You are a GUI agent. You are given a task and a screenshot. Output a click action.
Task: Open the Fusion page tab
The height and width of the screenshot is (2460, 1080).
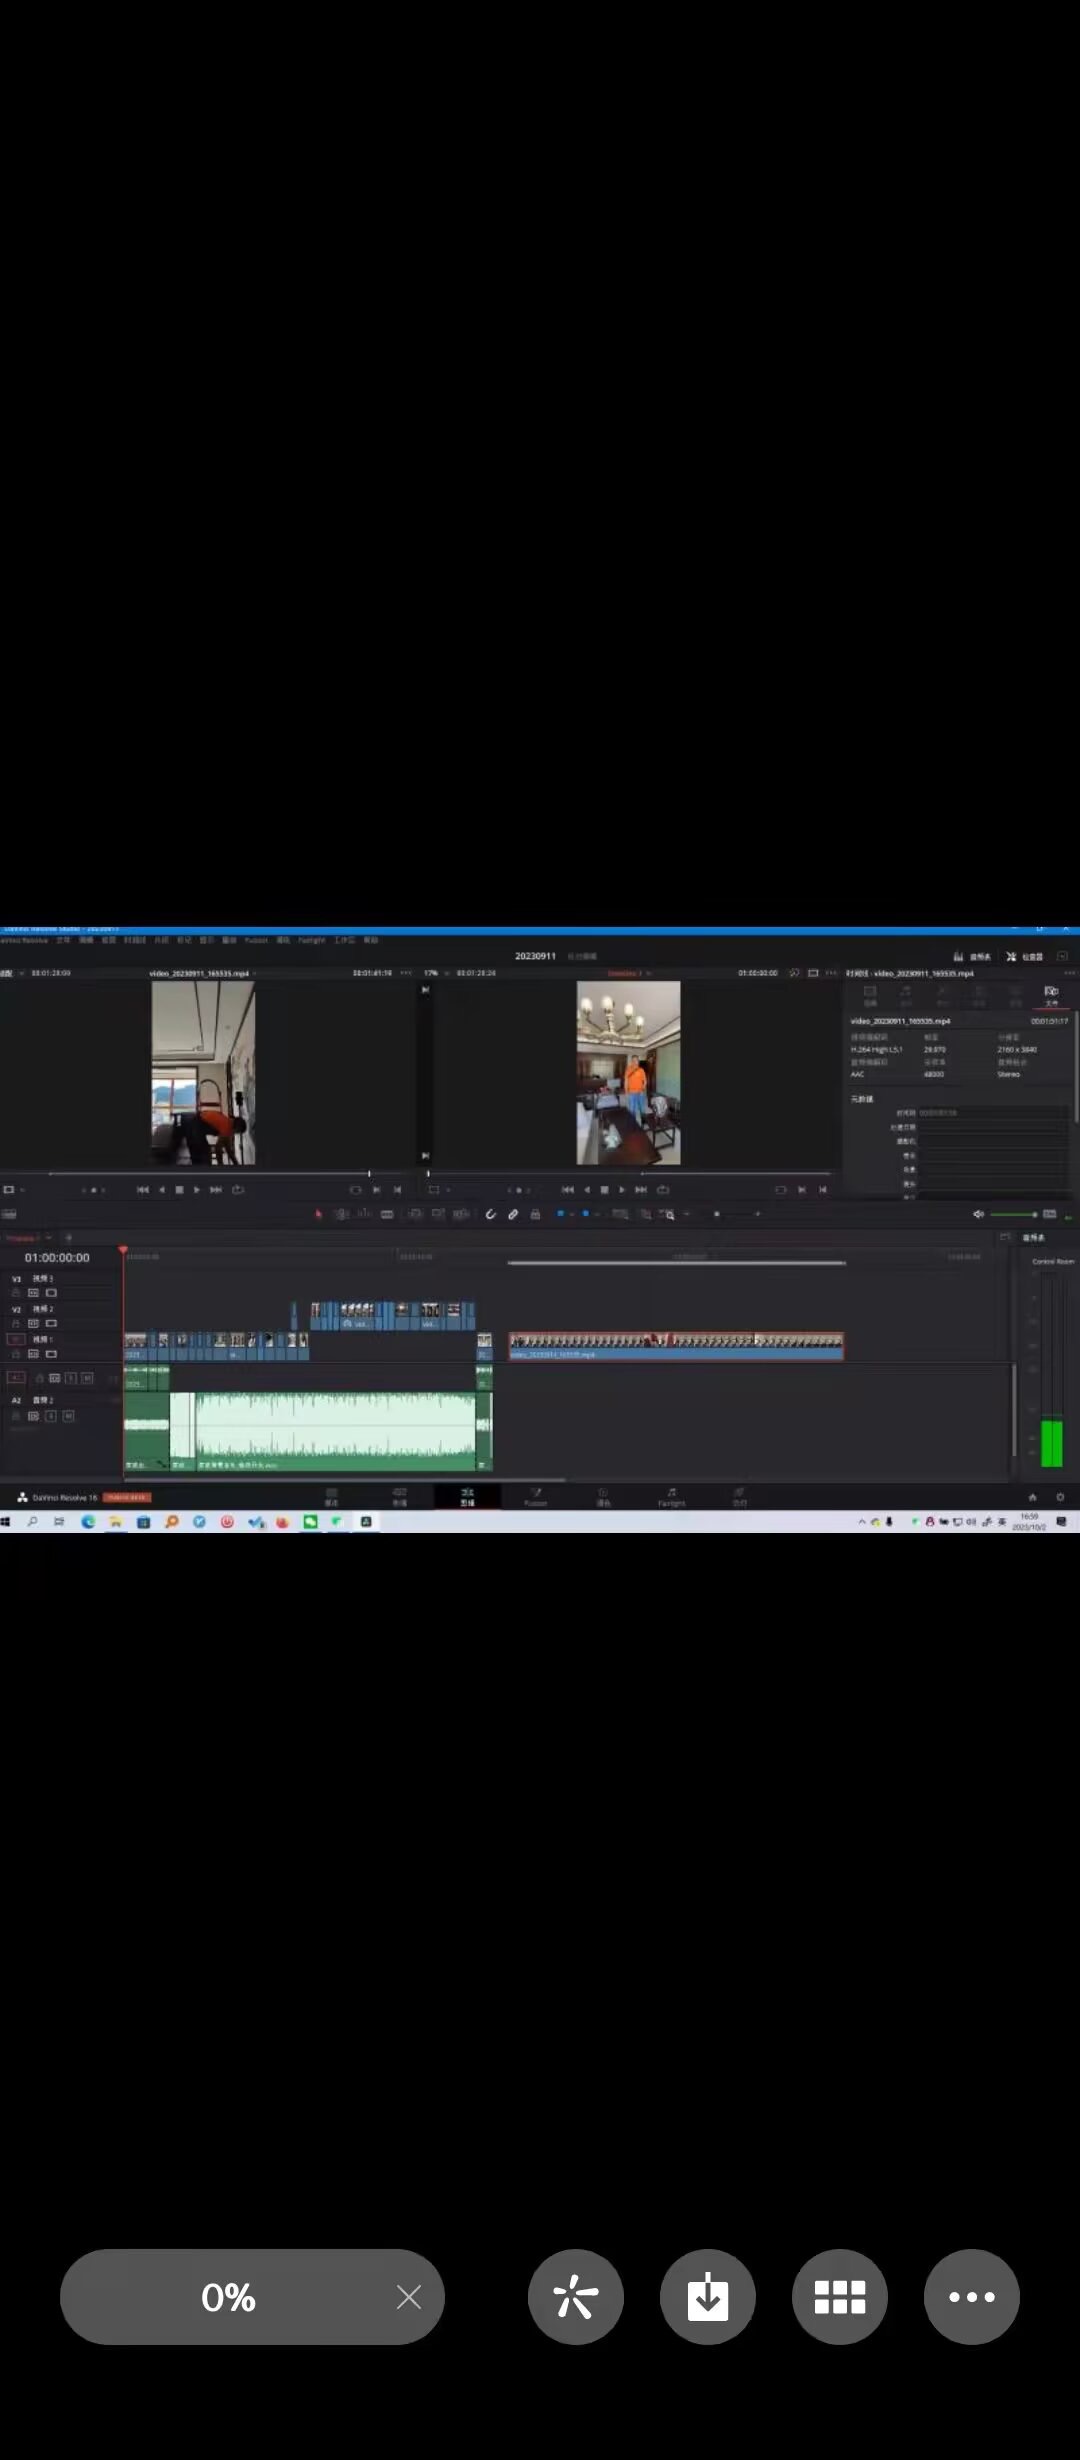tap(536, 1497)
